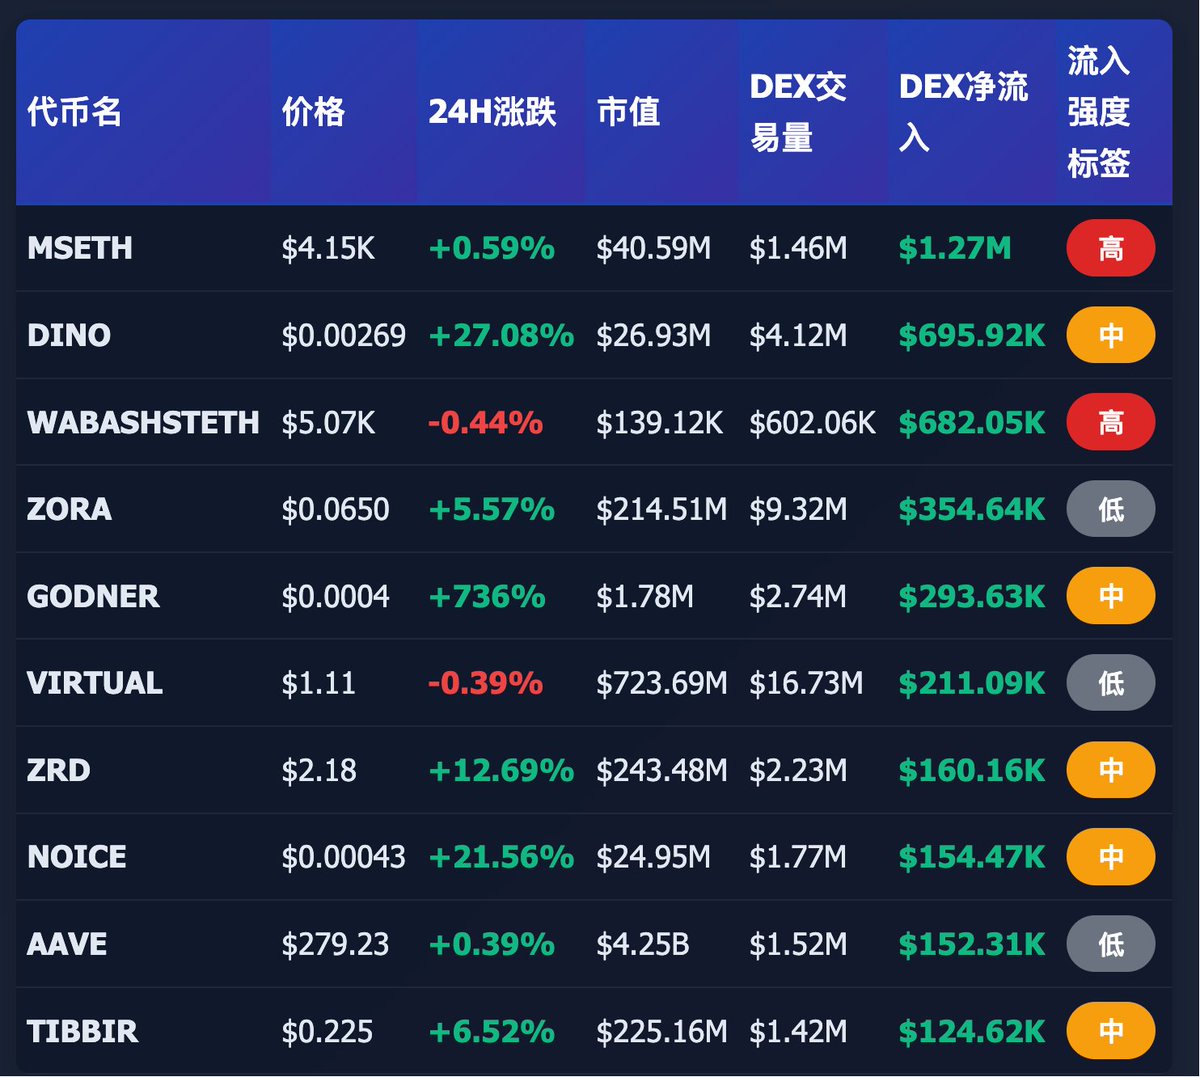Click the red 高 badge for MSETH

tap(1110, 248)
